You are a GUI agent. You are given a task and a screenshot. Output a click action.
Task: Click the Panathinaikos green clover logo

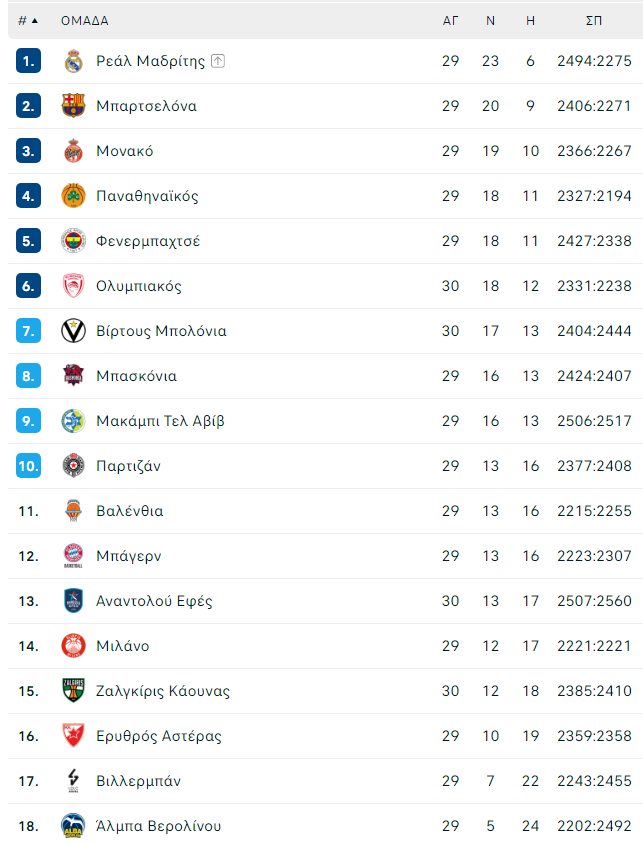tap(74, 196)
